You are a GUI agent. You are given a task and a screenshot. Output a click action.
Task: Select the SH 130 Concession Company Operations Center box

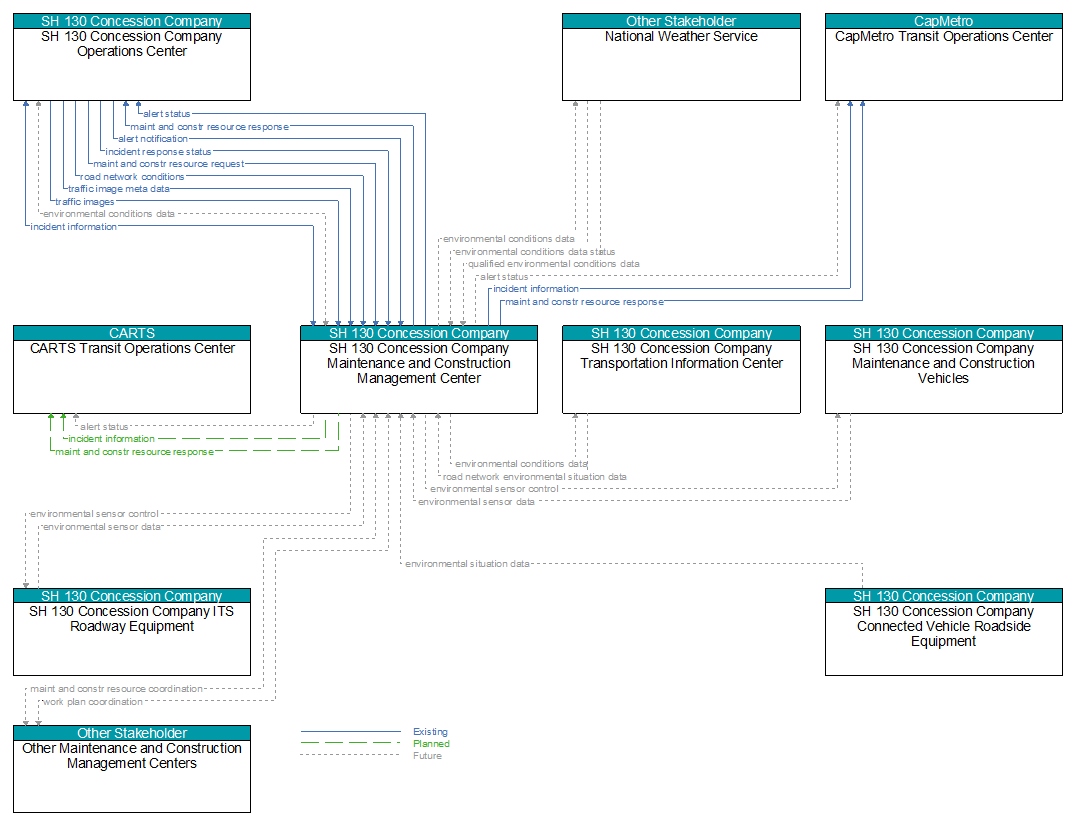(x=132, y=57)
